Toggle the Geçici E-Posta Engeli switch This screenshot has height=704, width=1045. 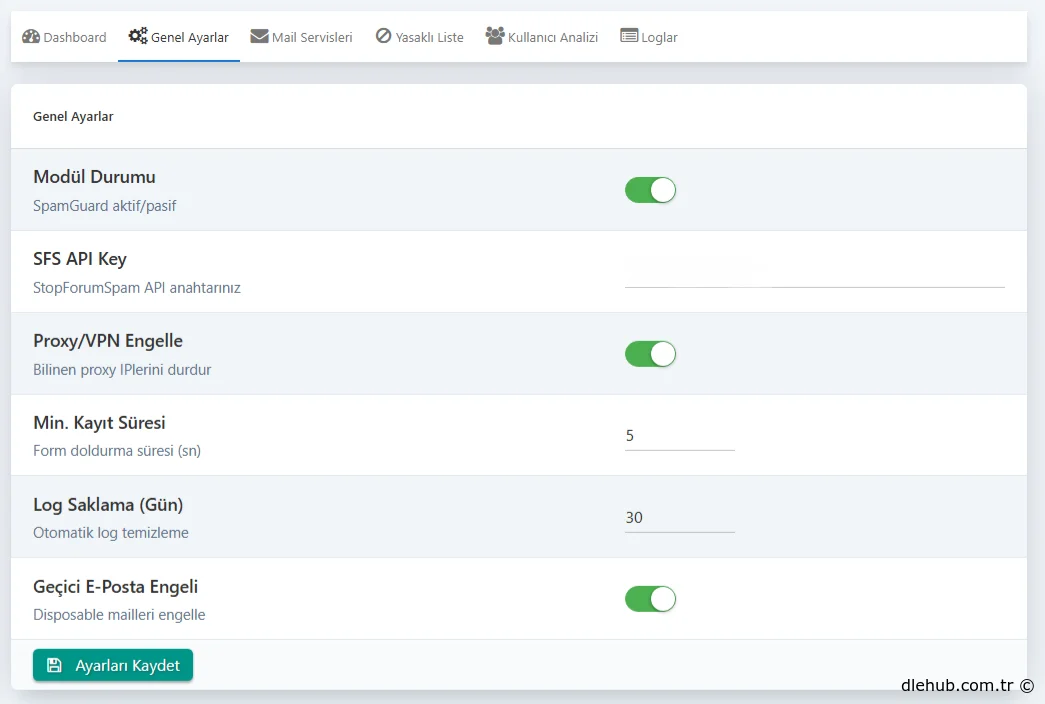pos(650,599)
